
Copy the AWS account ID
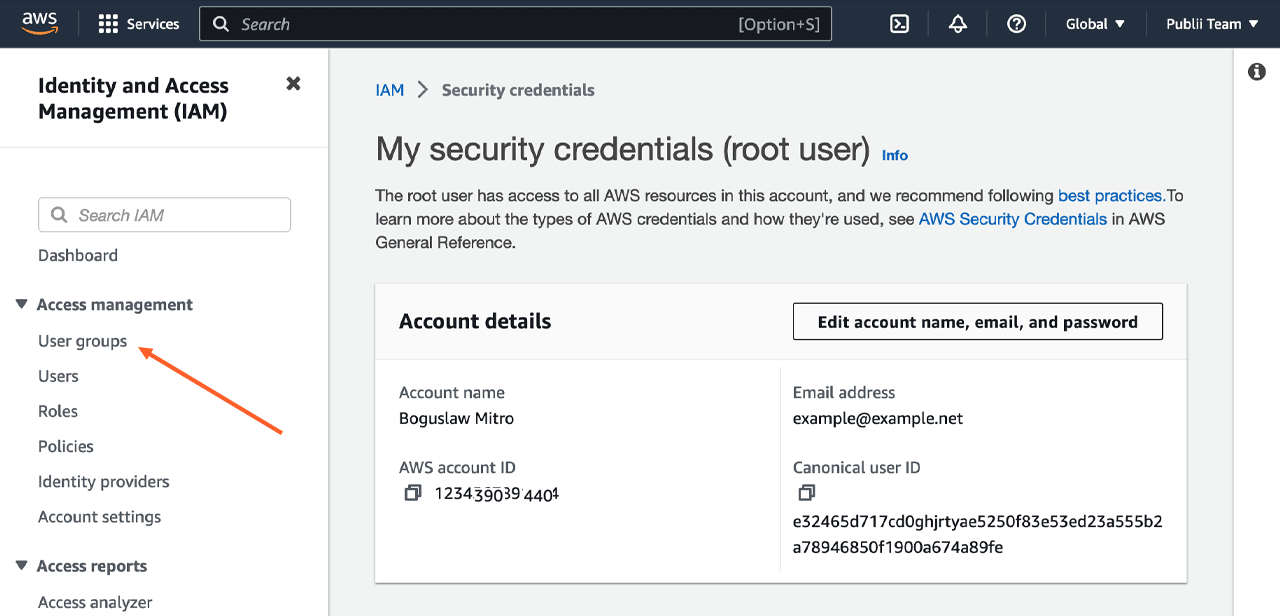(x=412, y=492)
